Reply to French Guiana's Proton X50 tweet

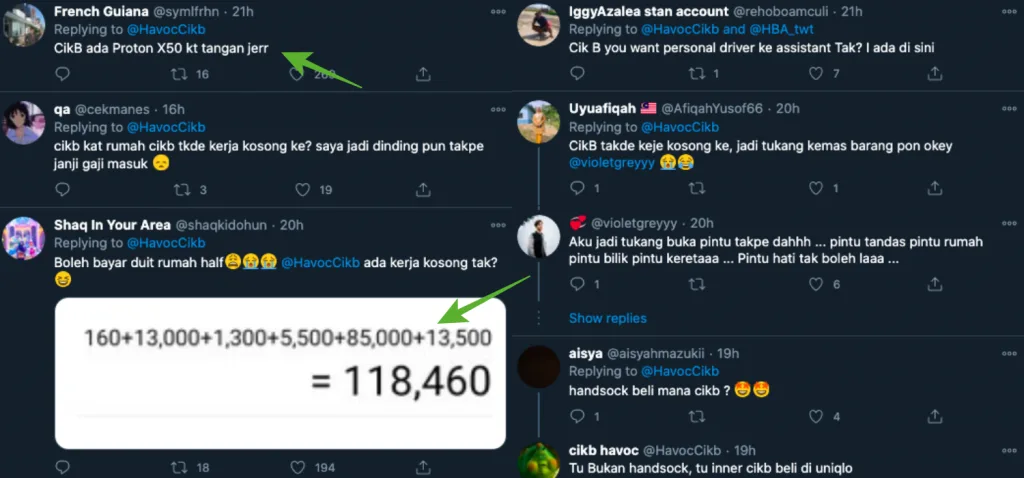[x=62, y=74]
